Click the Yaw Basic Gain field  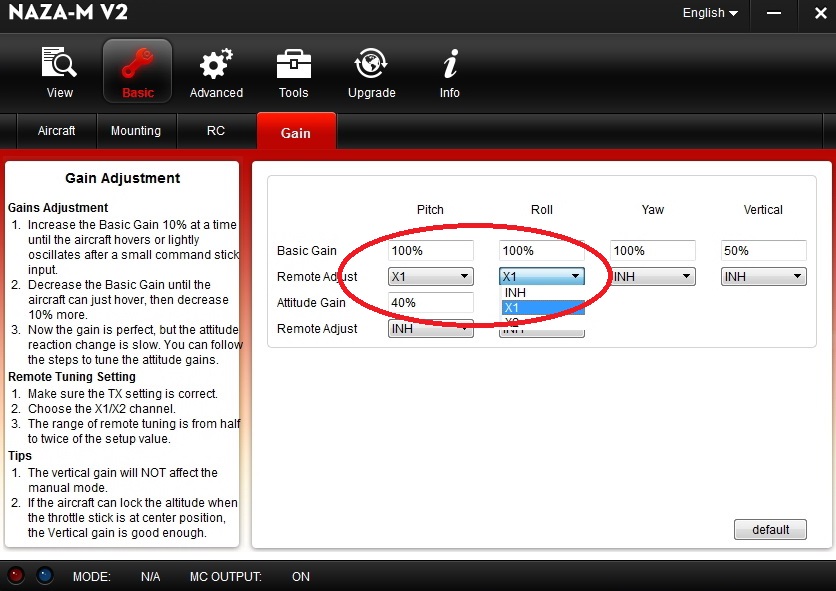[653, 251]
